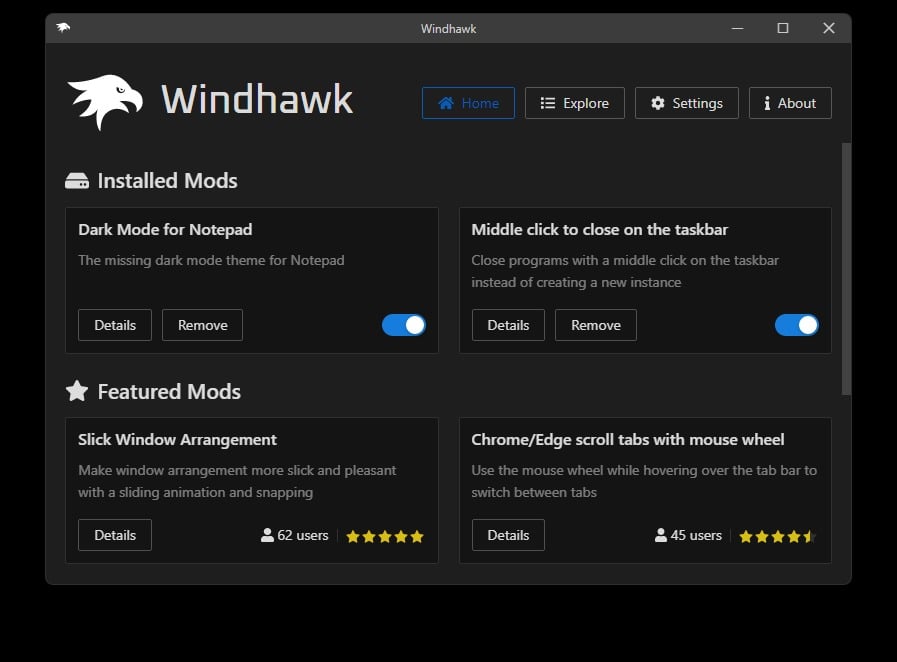This screenshot has height=662, width=897.
Task: Click the Windhawk hawk logo
Action: (x=103, y=102)
